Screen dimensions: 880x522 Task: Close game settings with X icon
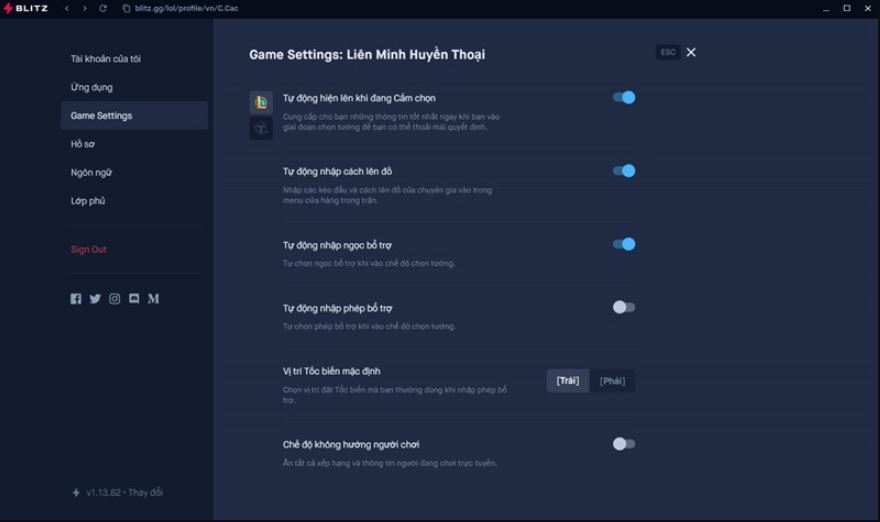[x=691, y=52]
